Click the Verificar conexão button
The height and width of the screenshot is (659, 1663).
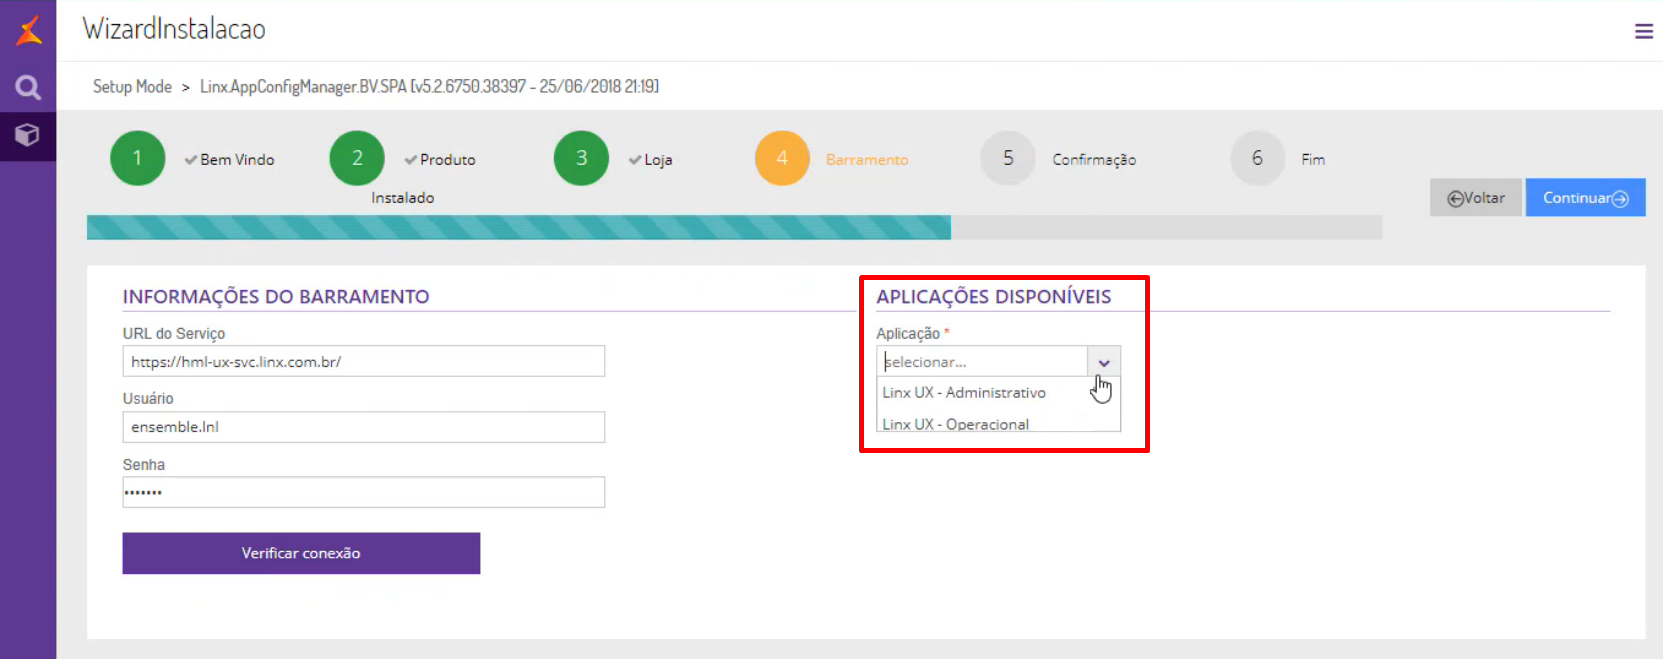pyautogui.click(x=301, y=553)
